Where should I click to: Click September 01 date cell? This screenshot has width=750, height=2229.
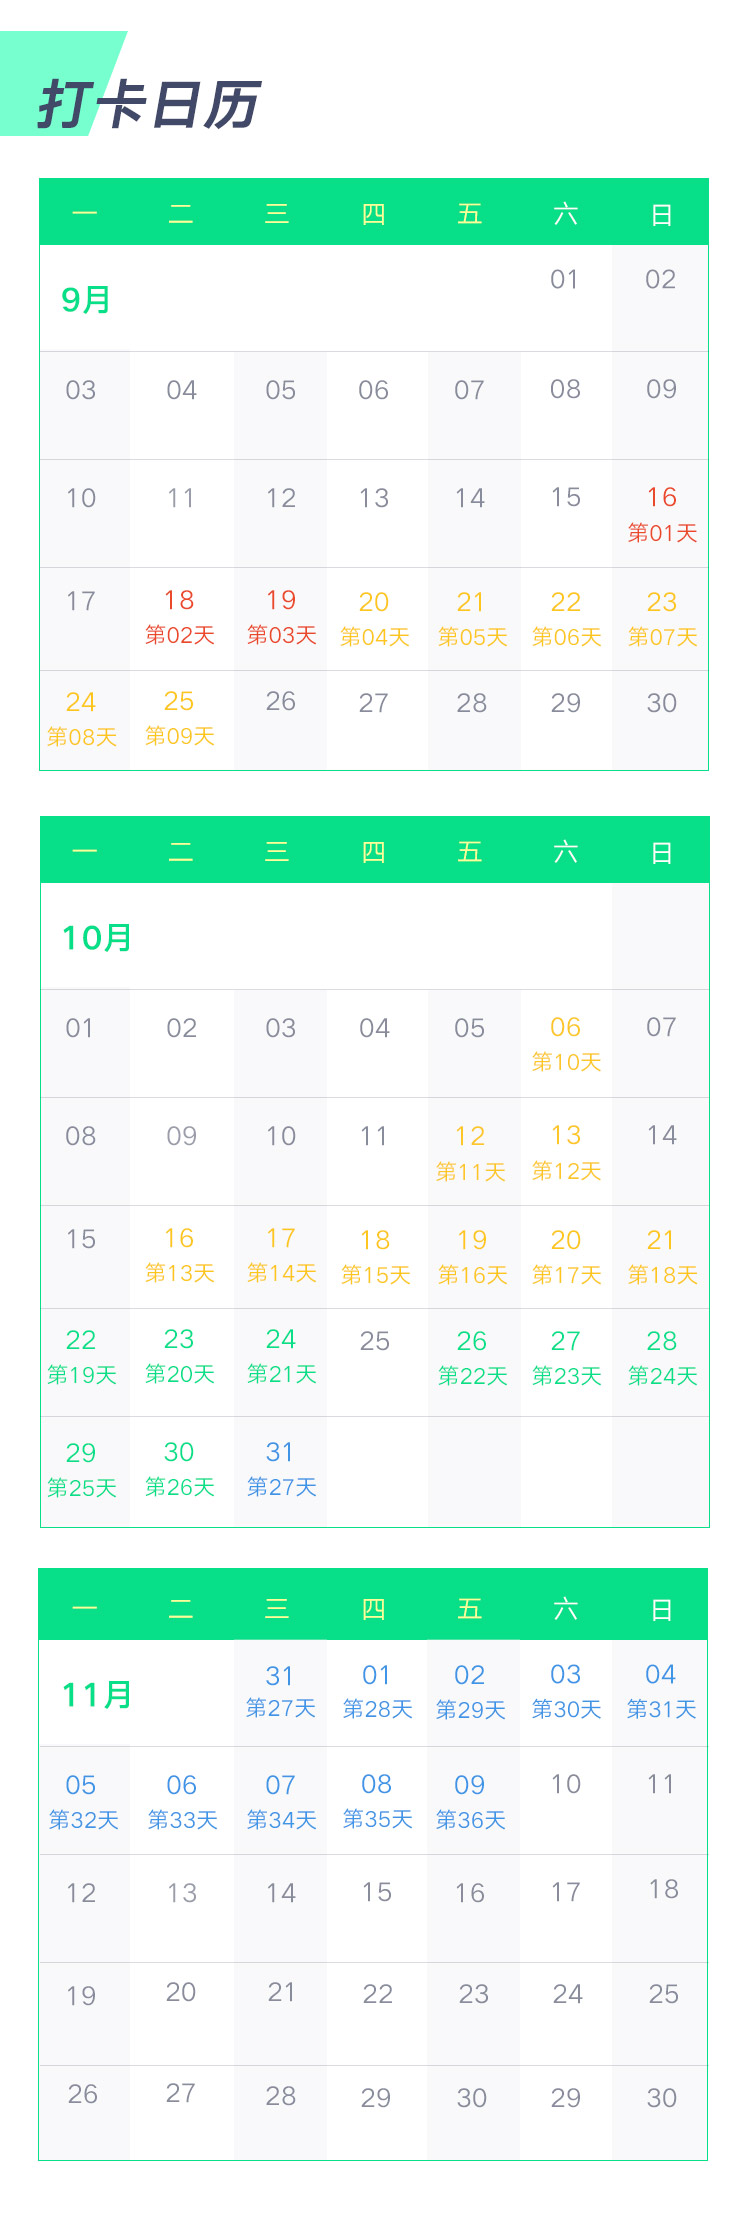click(x=565, y=280)
